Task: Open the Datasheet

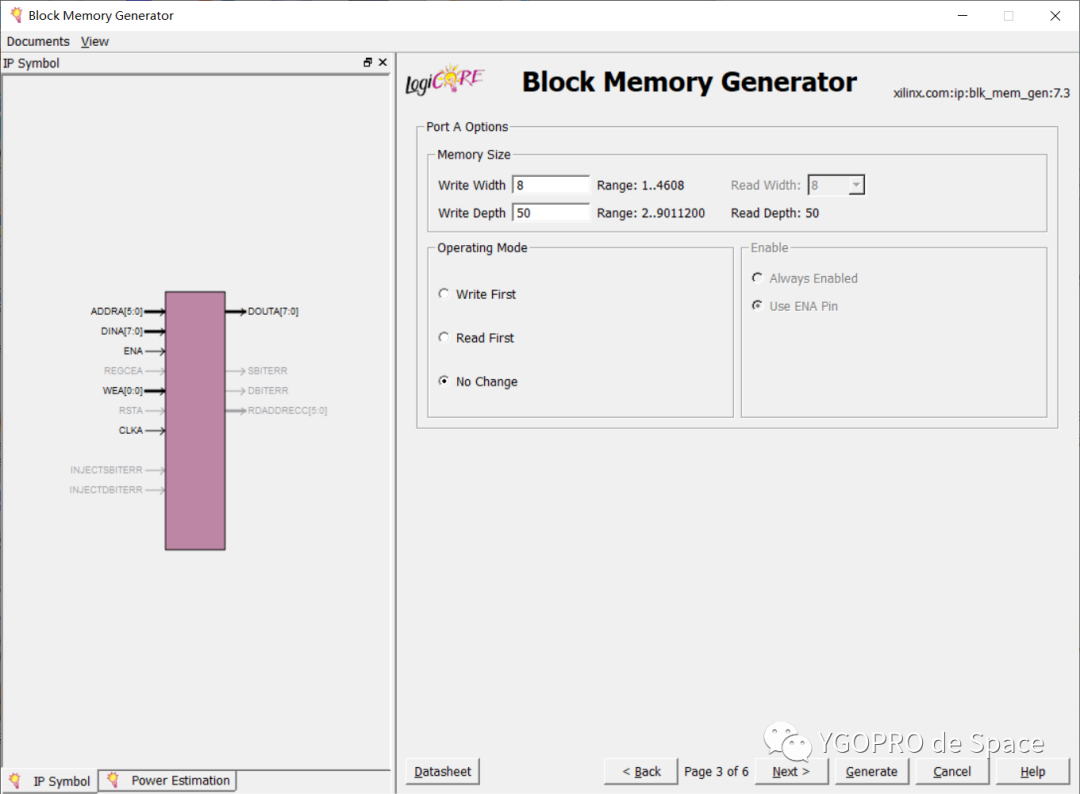Action: pos(442,771)
